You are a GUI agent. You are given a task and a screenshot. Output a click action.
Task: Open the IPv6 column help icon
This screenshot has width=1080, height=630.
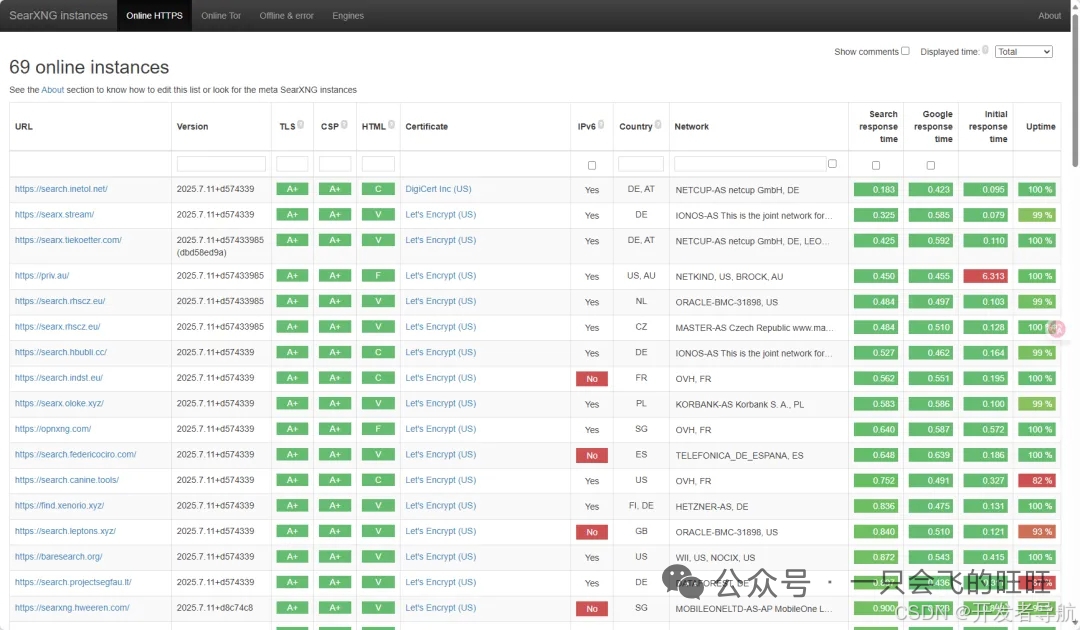tap(601, 125)
